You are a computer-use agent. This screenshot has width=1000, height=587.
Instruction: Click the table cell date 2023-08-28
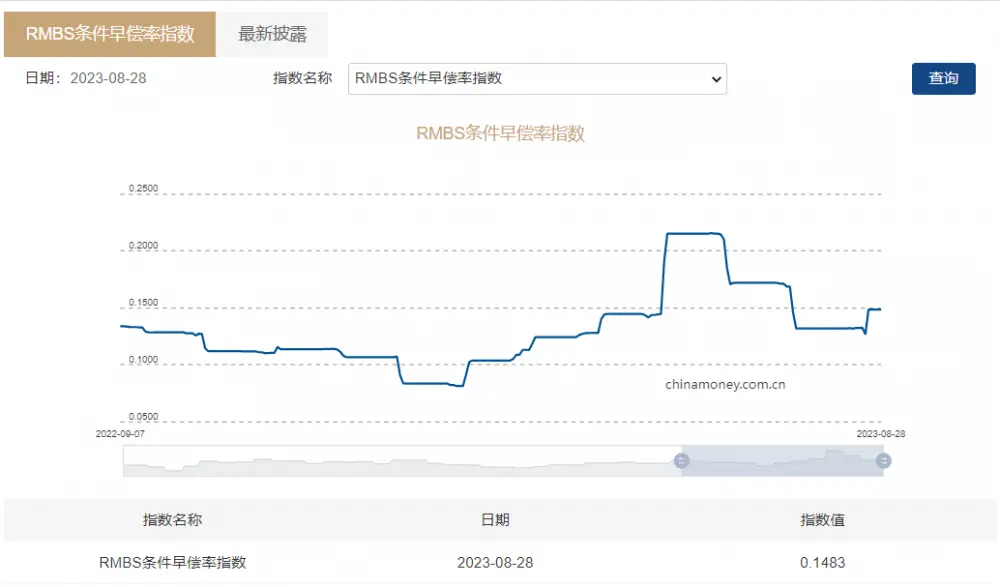point(495,563)
